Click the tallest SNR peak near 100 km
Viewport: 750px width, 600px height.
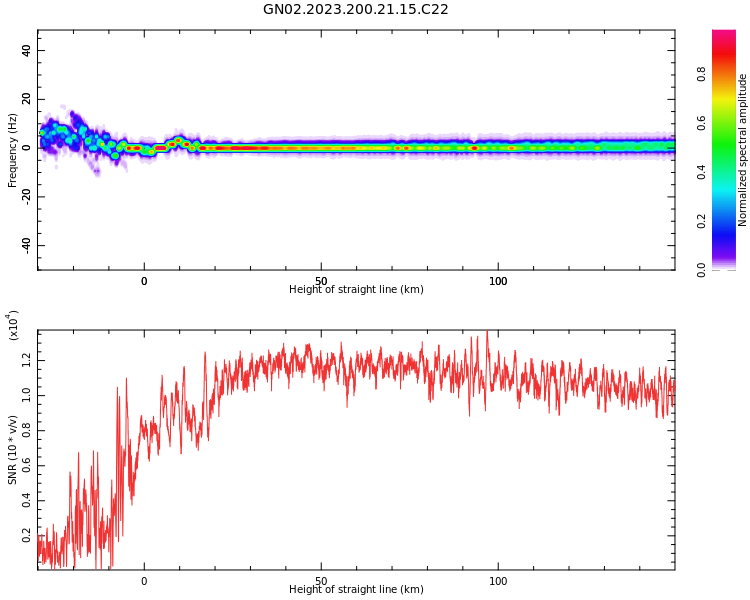click(x=487, y=332)
